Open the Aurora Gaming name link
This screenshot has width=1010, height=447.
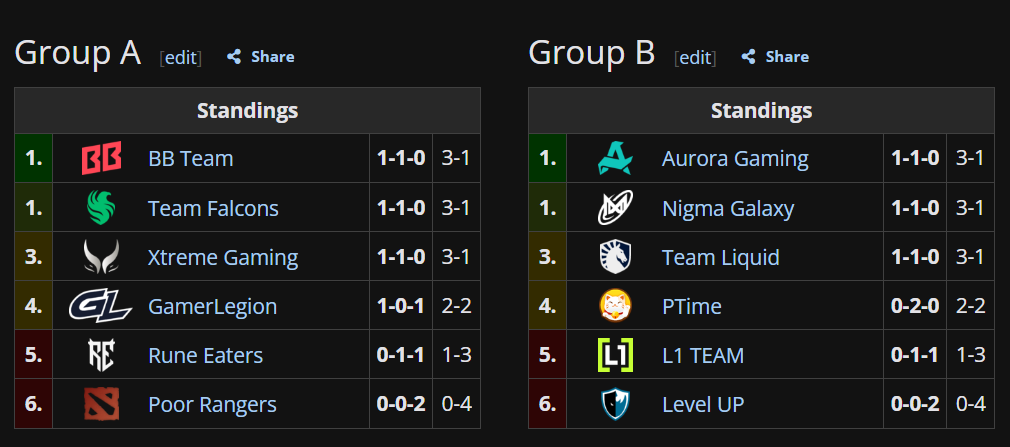[x=735, y=159]
